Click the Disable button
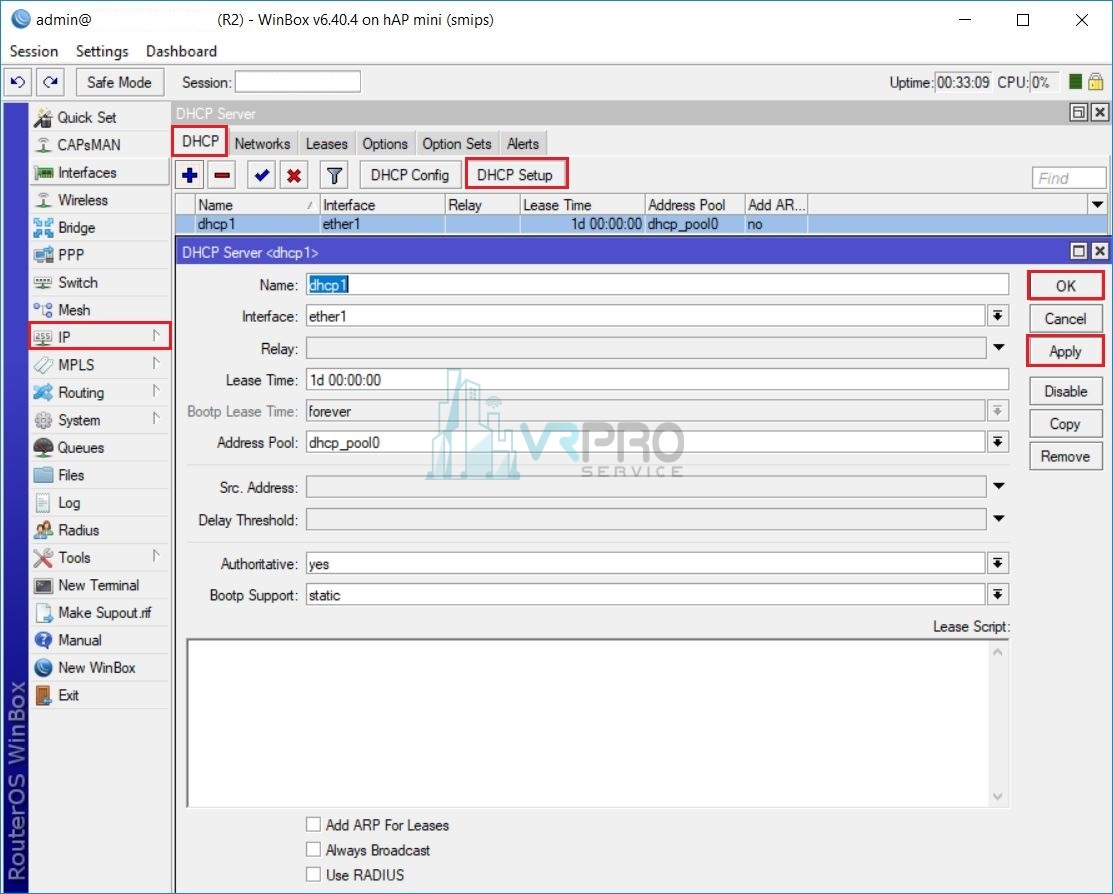 pyautogui.click(x=1065, y=391)
